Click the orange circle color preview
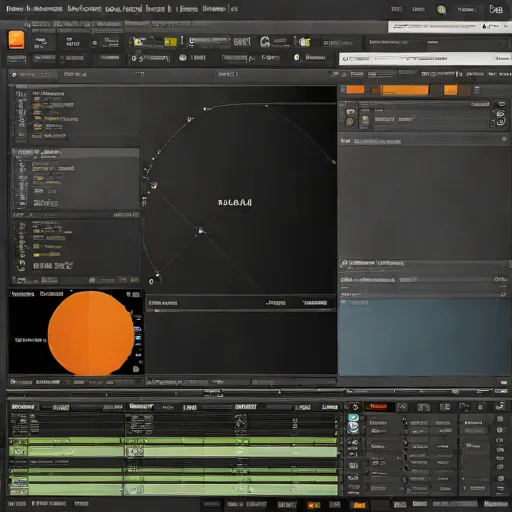 [x=91, y=333]
